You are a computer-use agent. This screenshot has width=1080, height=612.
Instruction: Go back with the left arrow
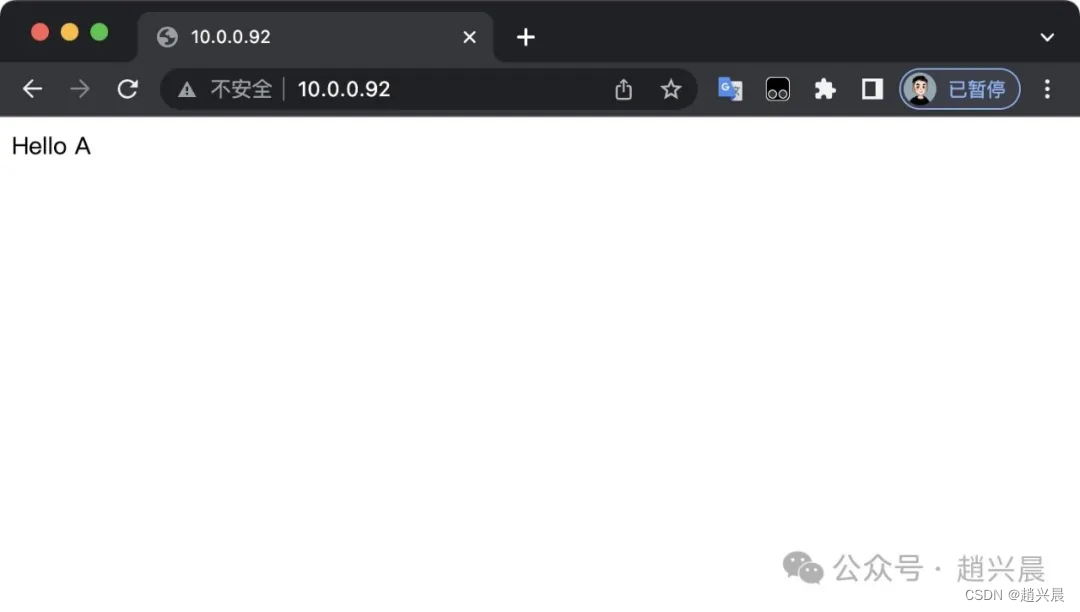click(x=32, y=89)
